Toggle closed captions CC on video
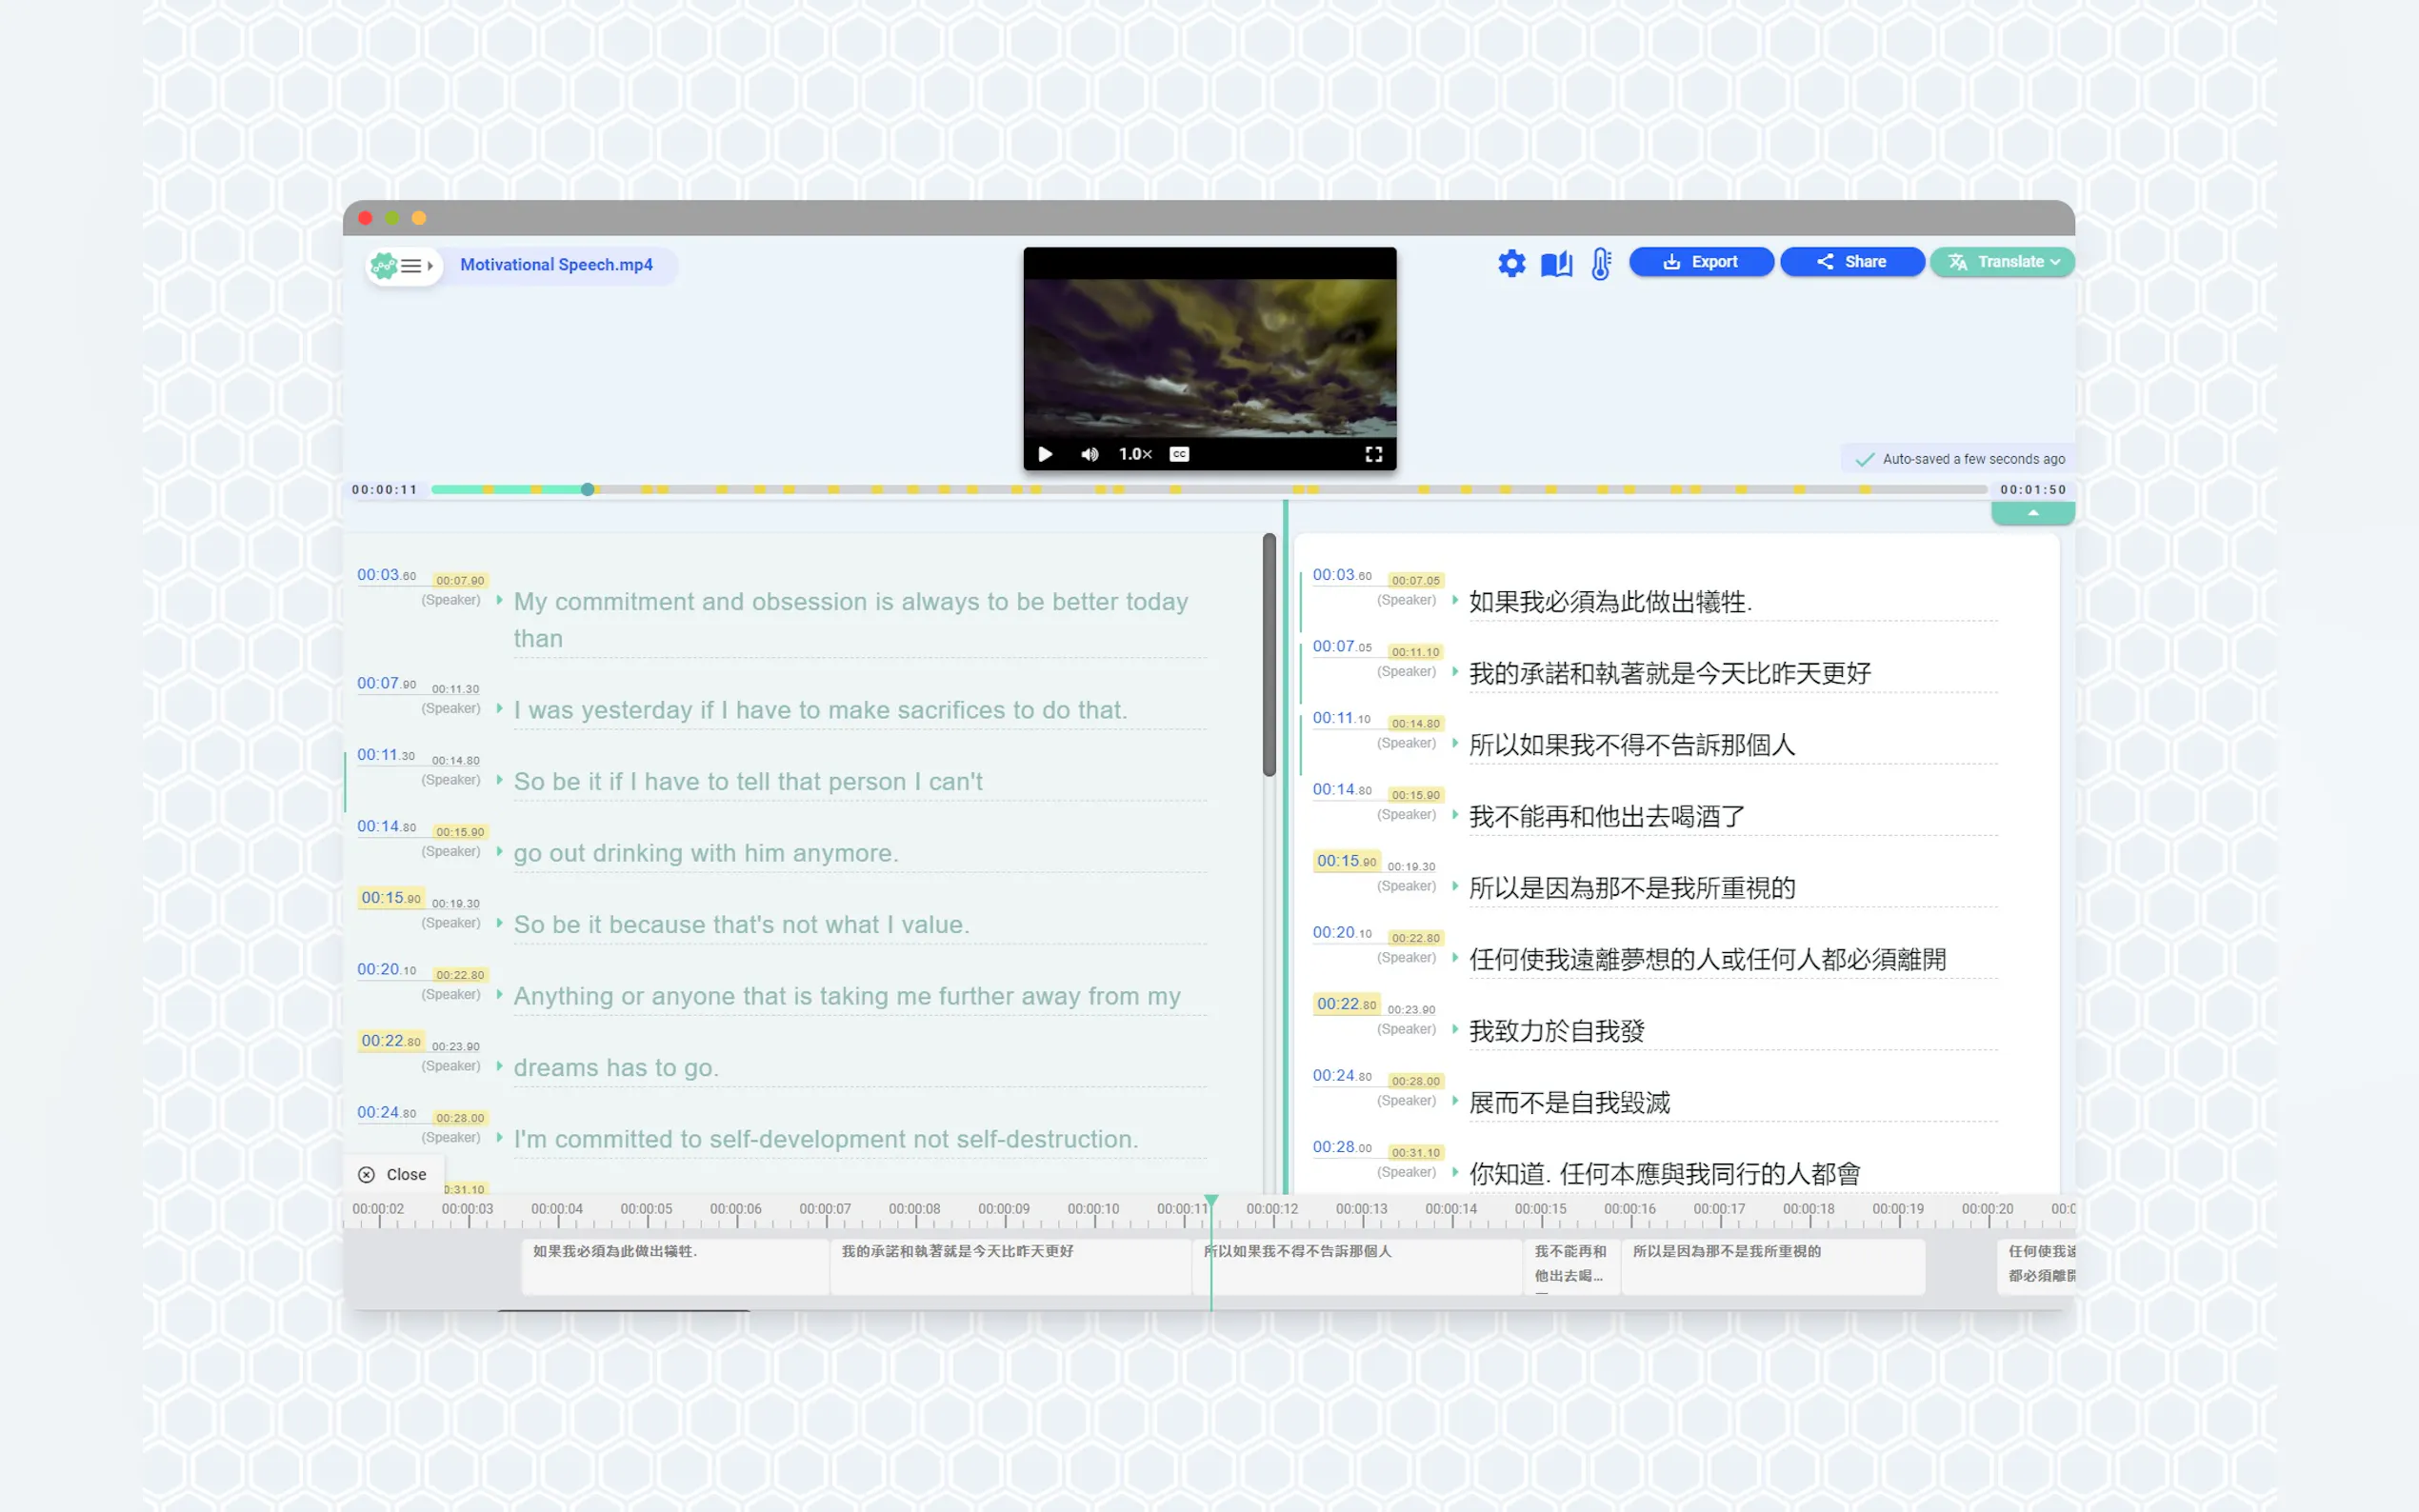Viewport: 2419px width, 1512px height. [1179, 454]
